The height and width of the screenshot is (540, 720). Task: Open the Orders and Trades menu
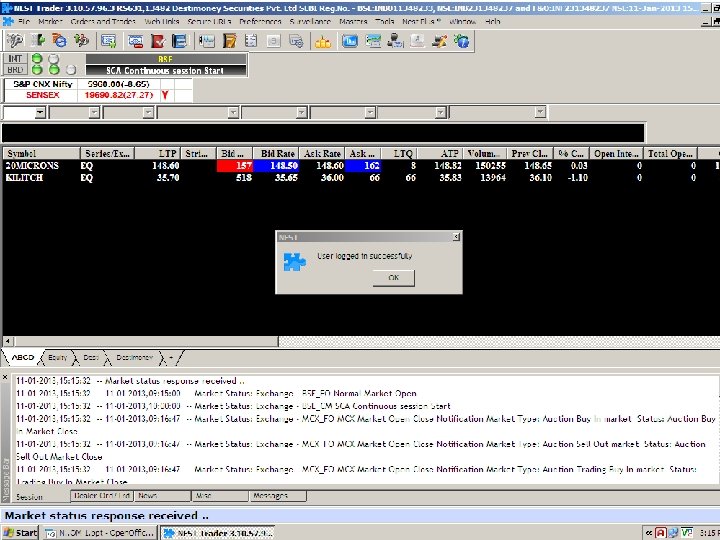pyautogui.click(x=103, y=22)
